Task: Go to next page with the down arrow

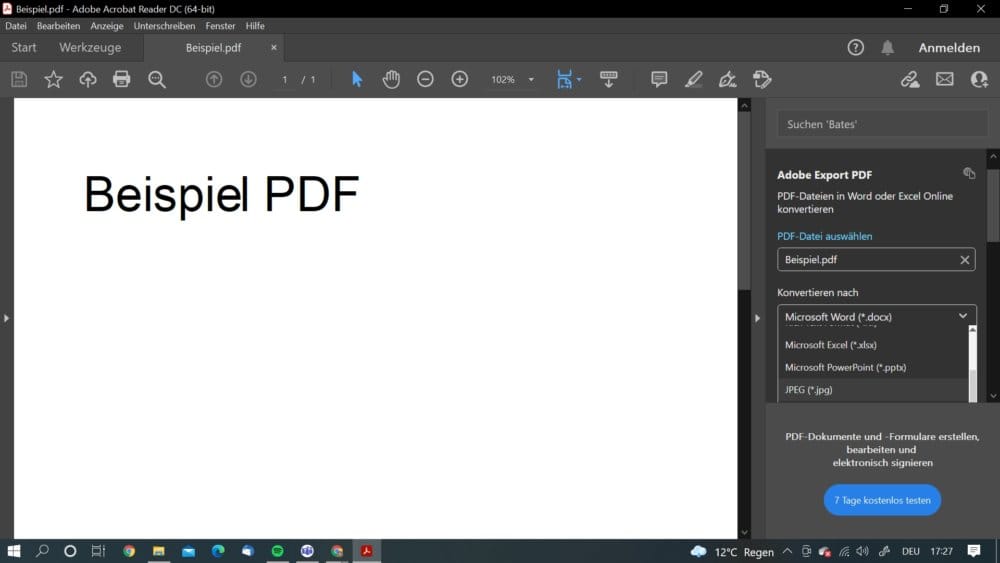Action: pos(248,79)
